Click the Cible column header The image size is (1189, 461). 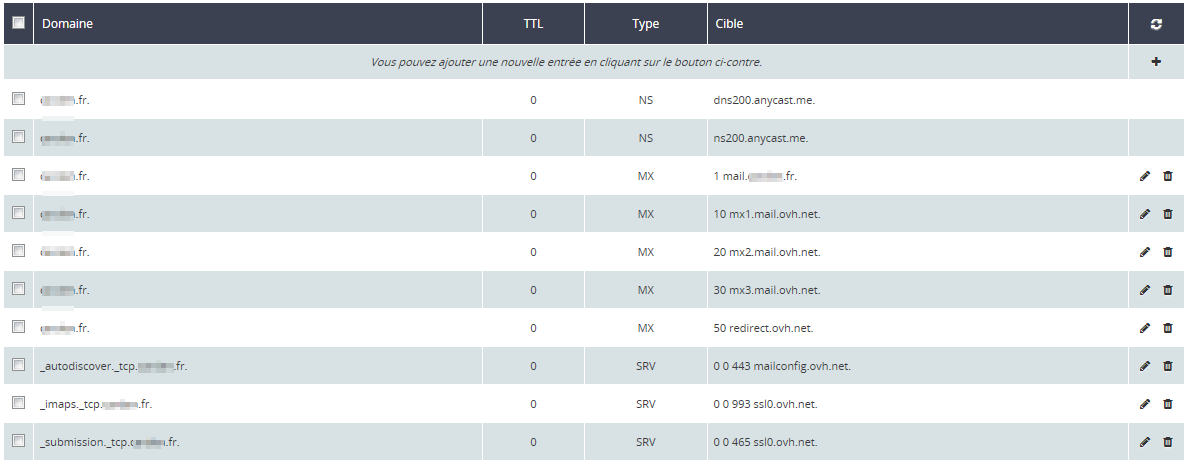(729, 24)
